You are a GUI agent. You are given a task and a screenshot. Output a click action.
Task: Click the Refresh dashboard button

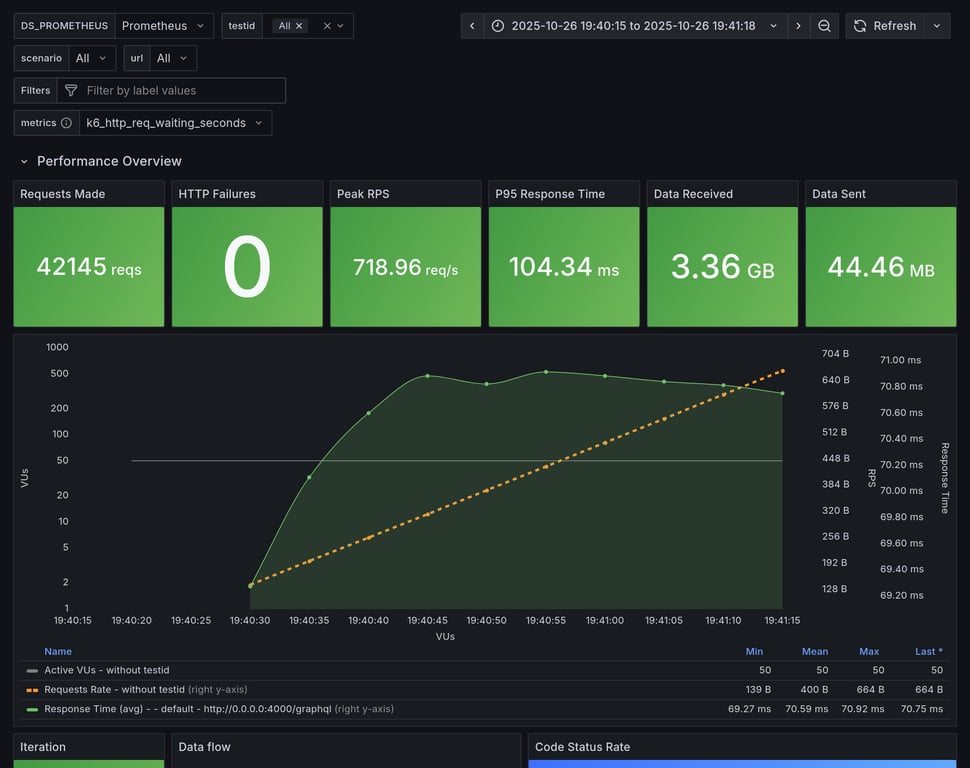[x=884, y=26]
